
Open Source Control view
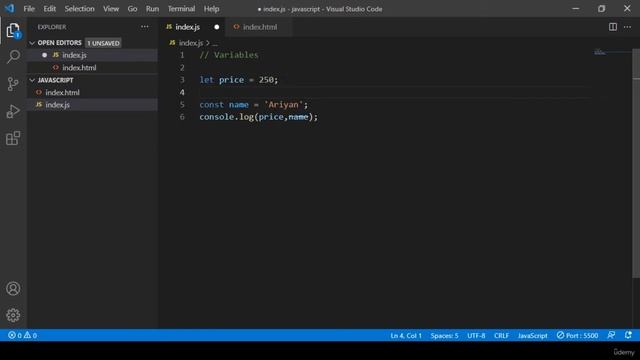click(x=13, y=84)
